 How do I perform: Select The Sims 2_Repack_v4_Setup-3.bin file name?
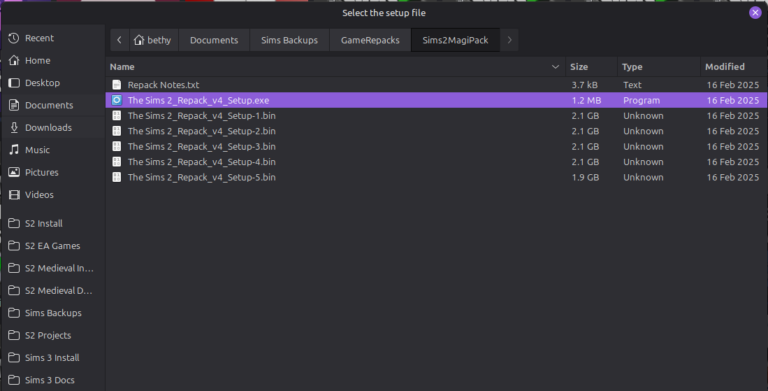[202, 147]
